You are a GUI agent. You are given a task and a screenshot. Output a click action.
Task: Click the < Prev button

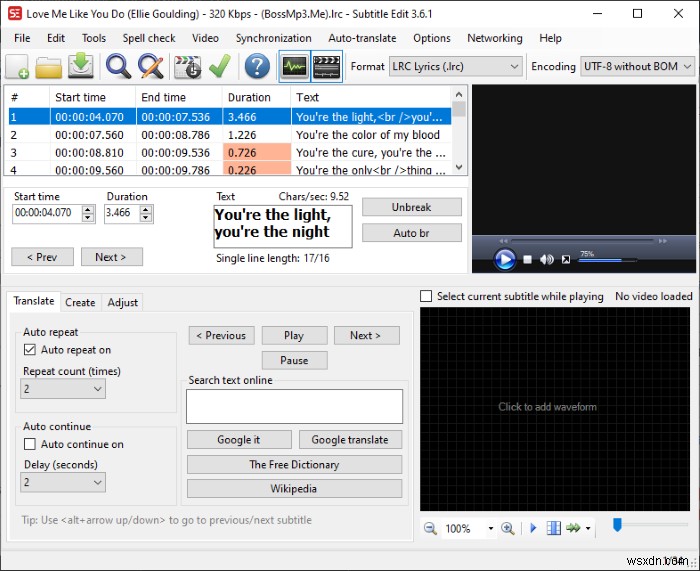coord(42,257)
